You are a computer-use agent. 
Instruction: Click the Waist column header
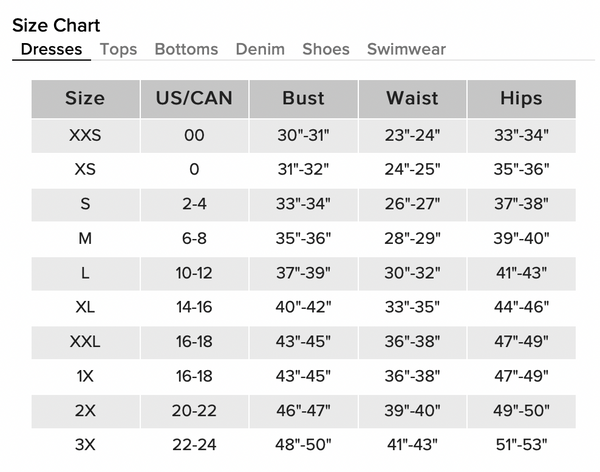412,99
